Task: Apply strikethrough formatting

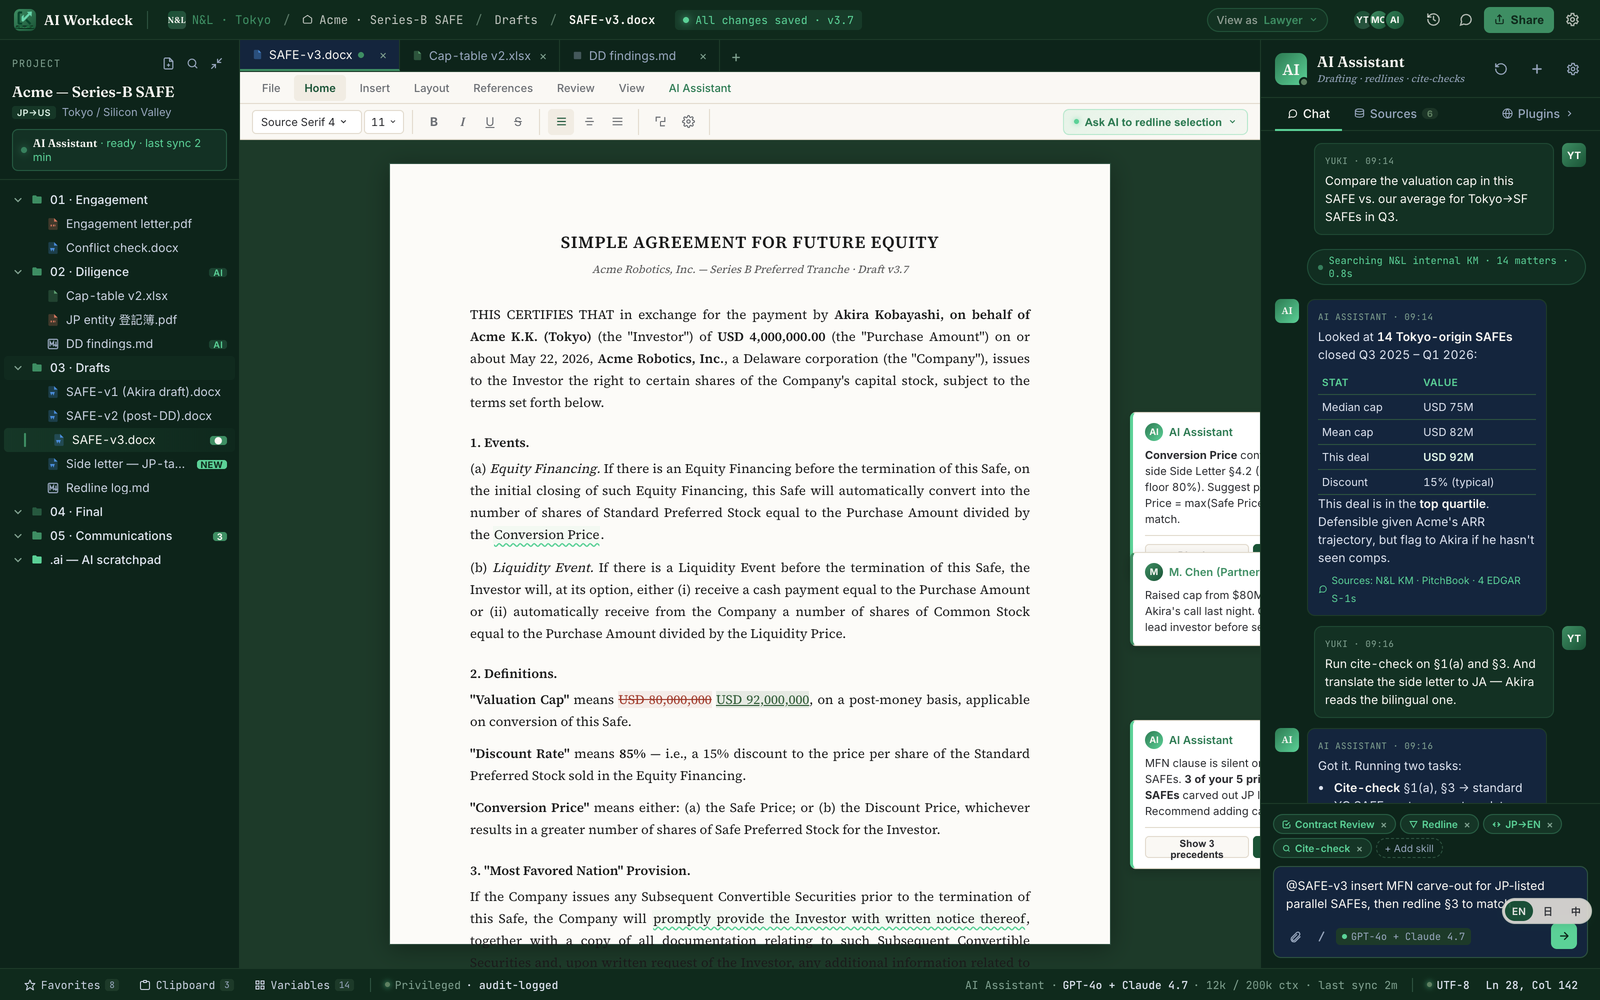Action: pos(518,122)
